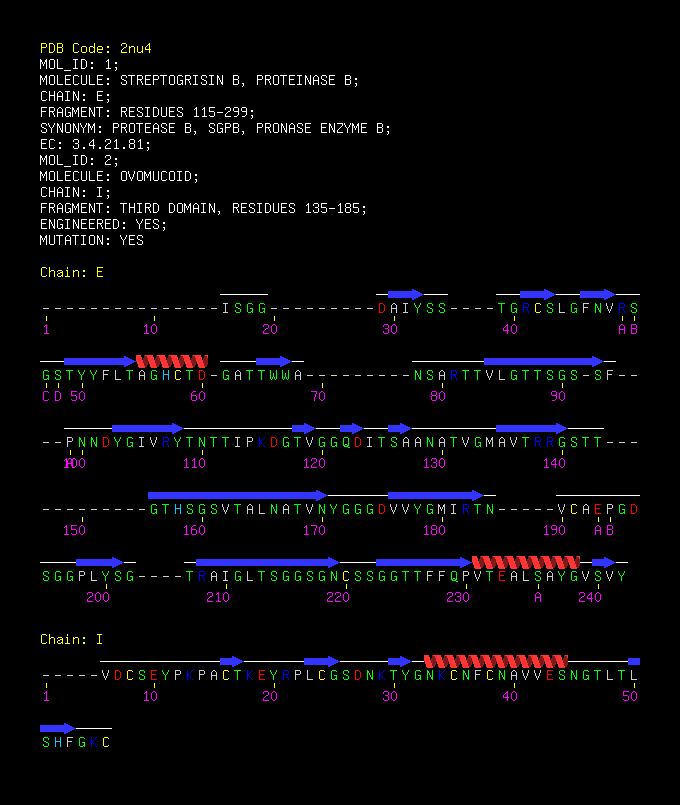Viewport: 680px width, 805px height.
Task: Click the strand arrow above PLYS near 200
Action: (100, 562)
